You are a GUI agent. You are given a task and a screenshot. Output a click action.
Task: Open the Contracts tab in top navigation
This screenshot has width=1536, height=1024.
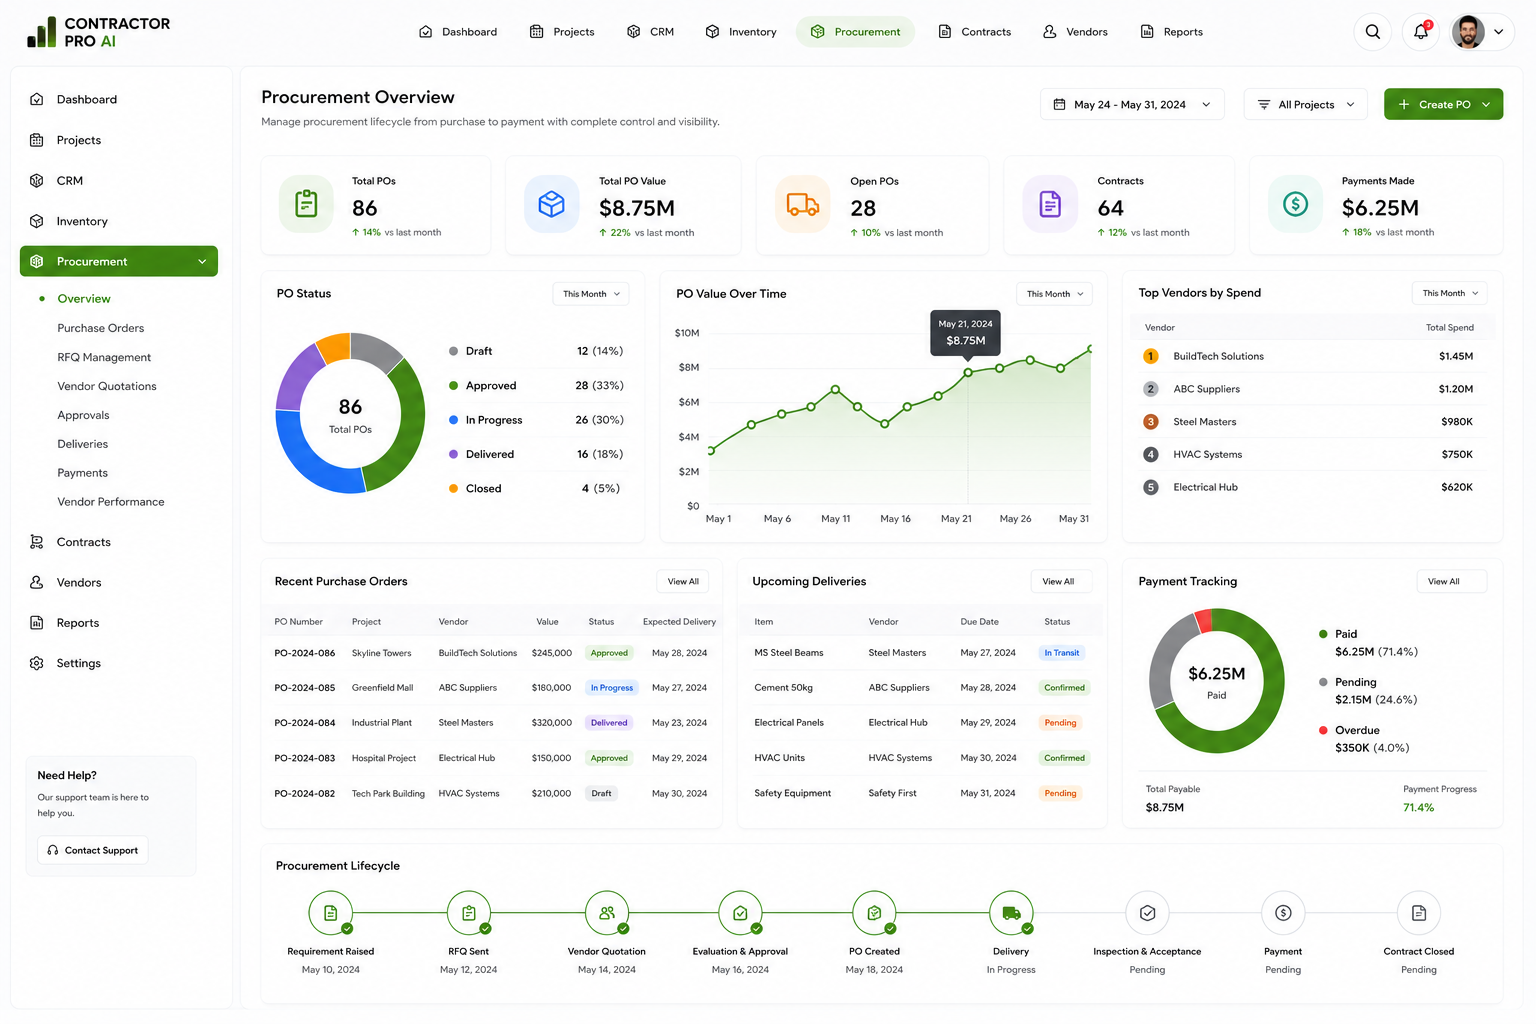(x=974, y=32)
